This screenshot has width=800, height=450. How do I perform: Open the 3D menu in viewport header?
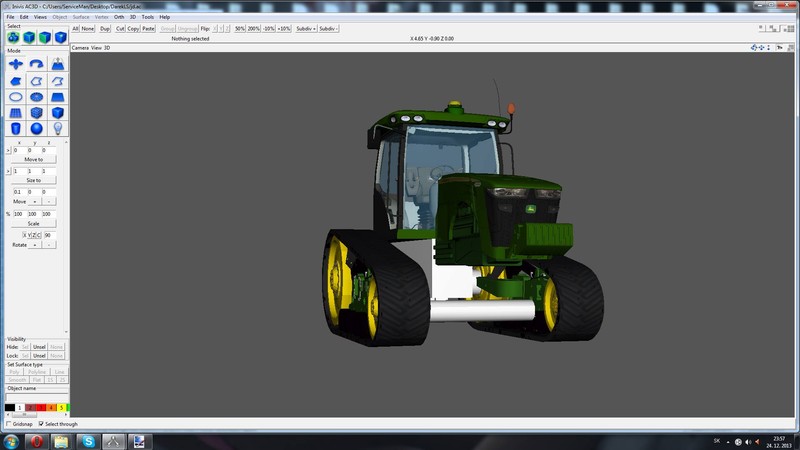(107, 47)
